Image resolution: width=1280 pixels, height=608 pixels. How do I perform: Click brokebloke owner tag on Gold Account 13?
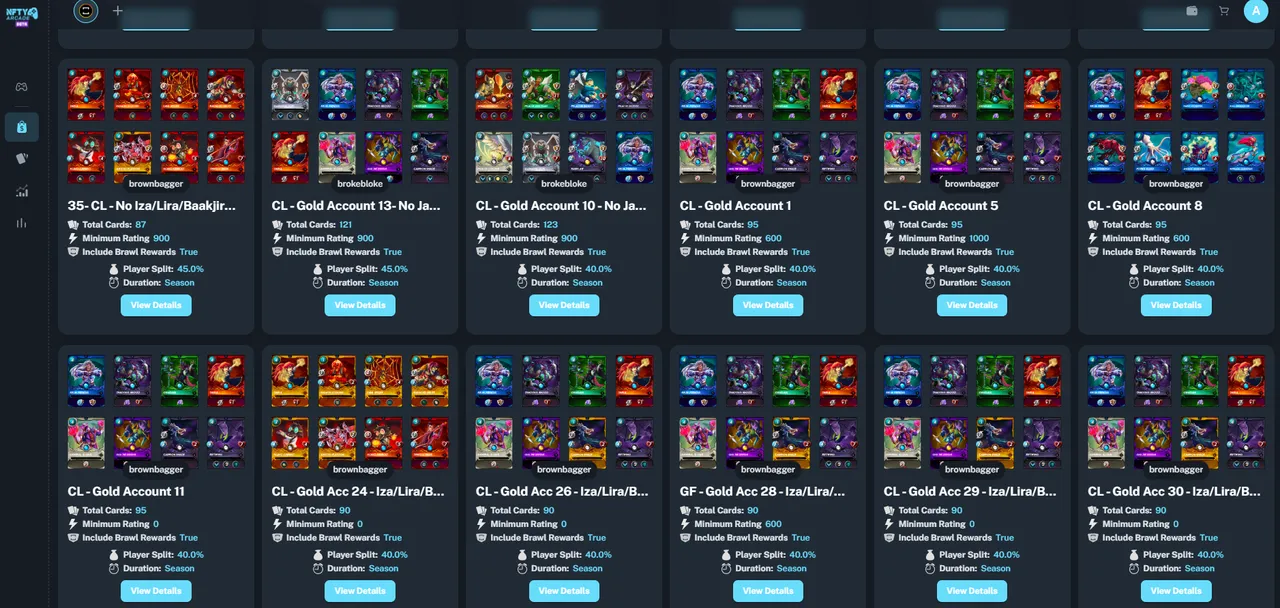[360, 183]
